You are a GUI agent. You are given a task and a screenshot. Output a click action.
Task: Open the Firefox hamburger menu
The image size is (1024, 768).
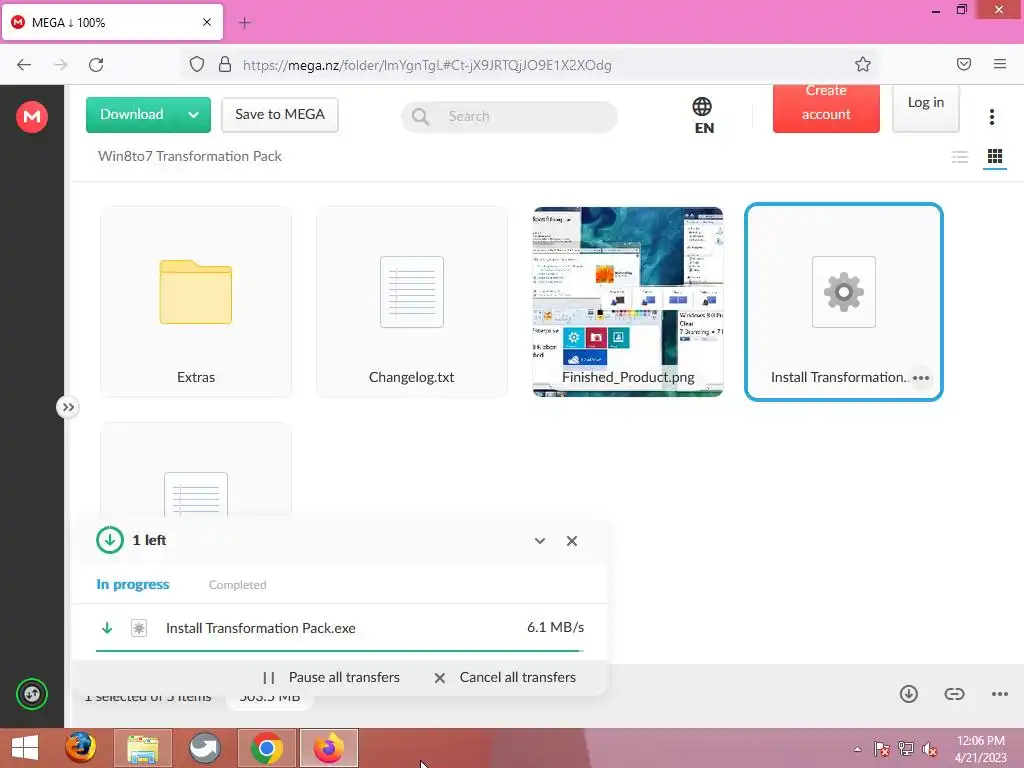pos(999,64)
